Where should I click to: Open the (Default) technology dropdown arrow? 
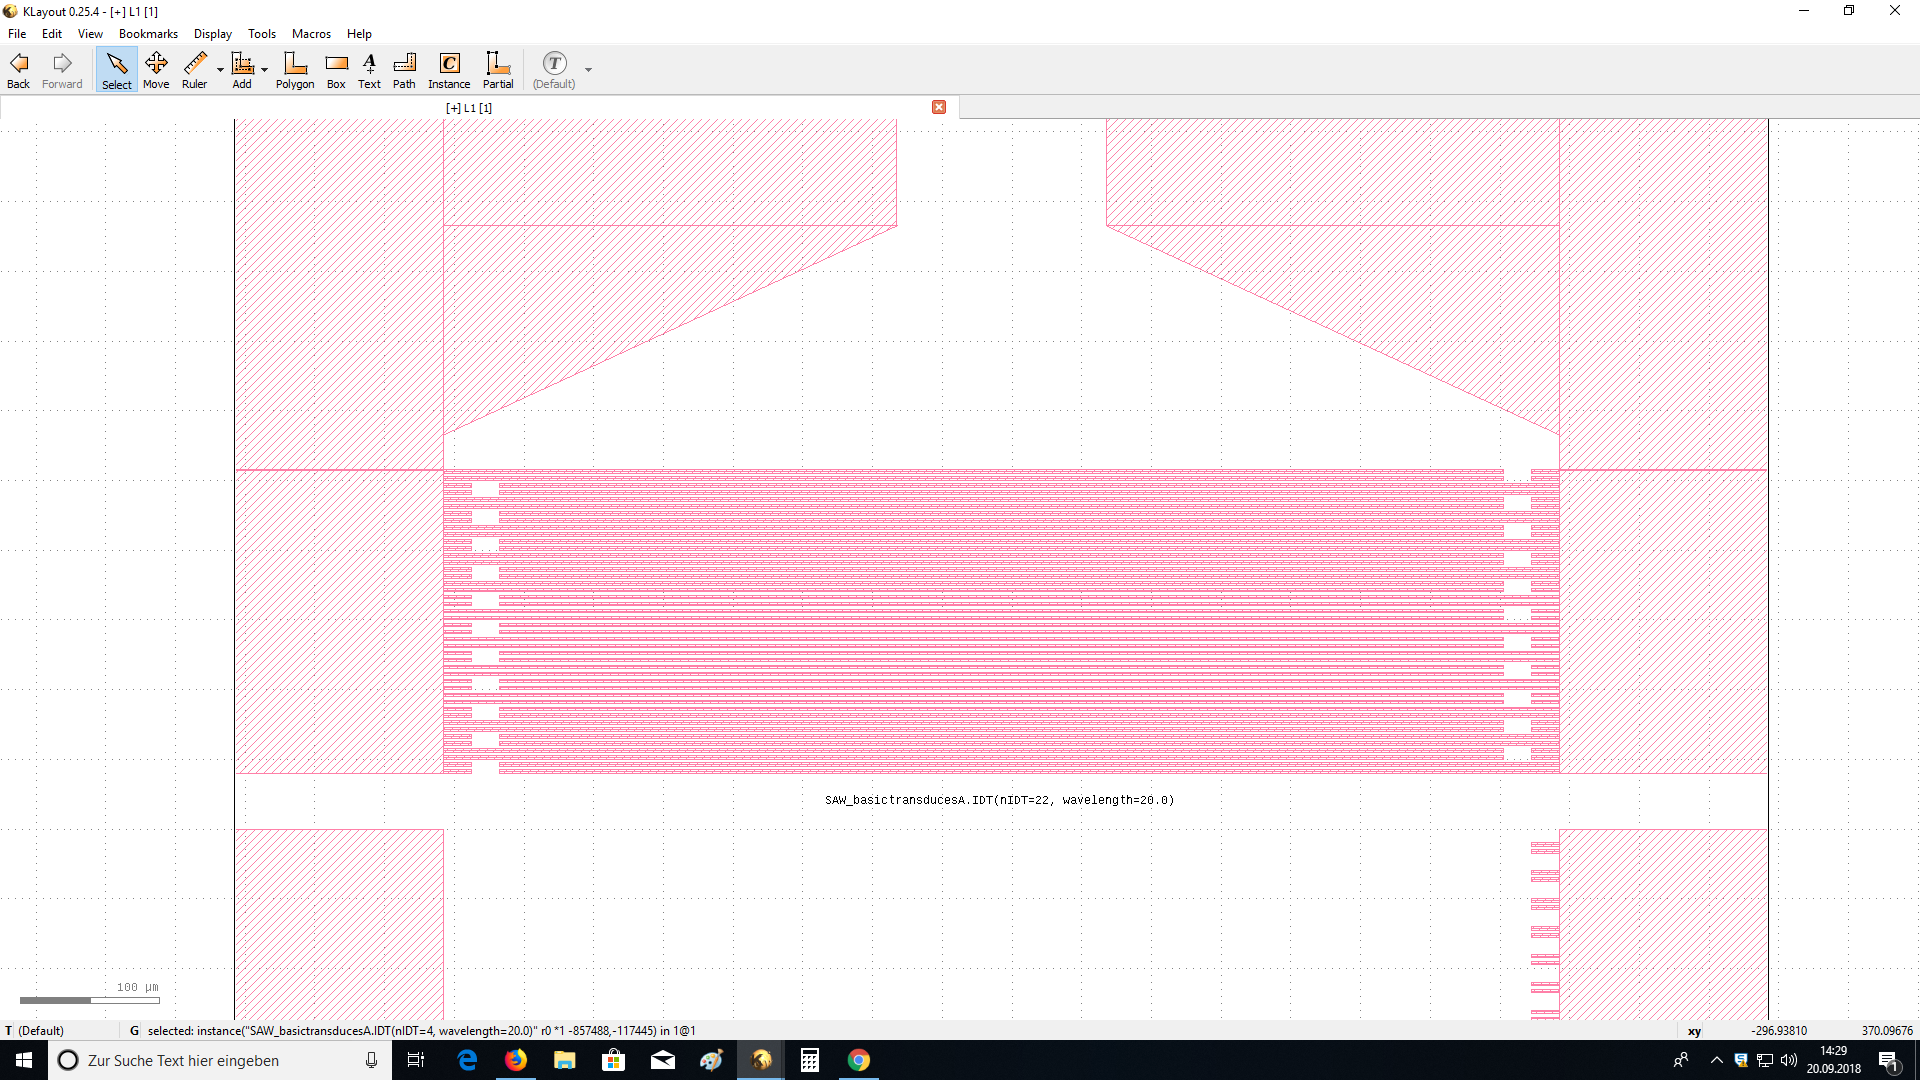pos(588,70)
